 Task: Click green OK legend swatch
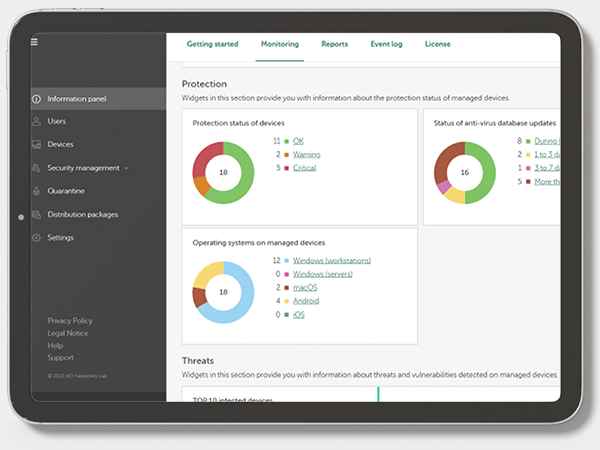click(x=287, y=142)
